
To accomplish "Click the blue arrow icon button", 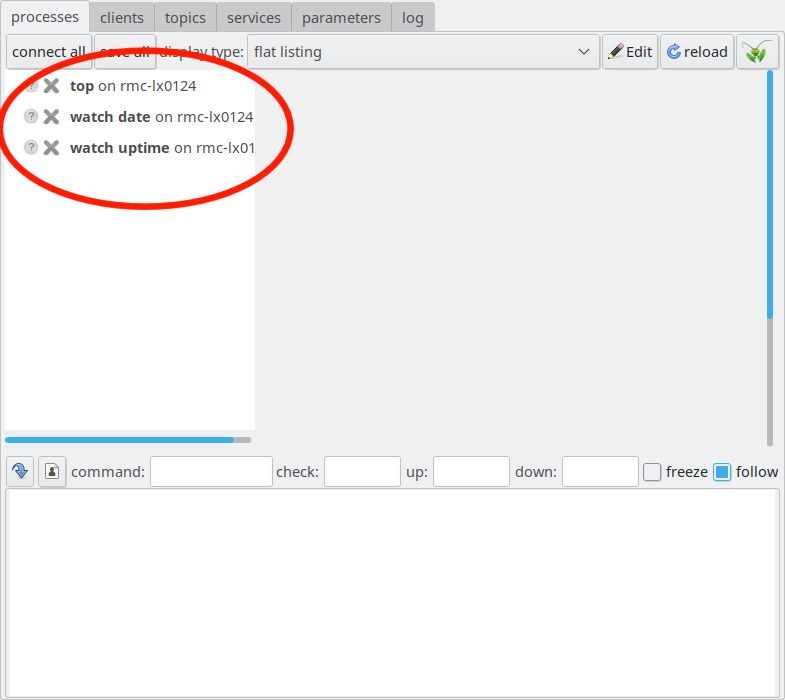I will click(20, 471).
